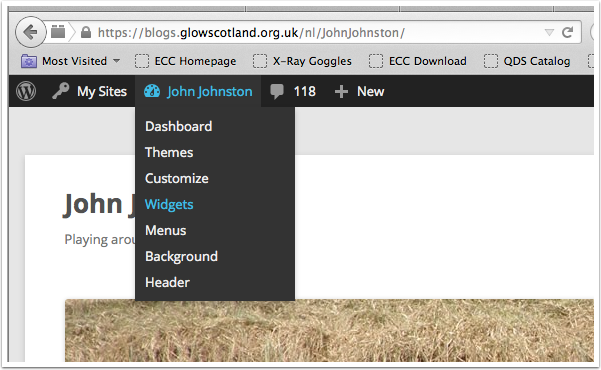The height and width of the screenshot is (370, 601).
Task: Click the site identity icon in address bar
Action: click(58, 32)
